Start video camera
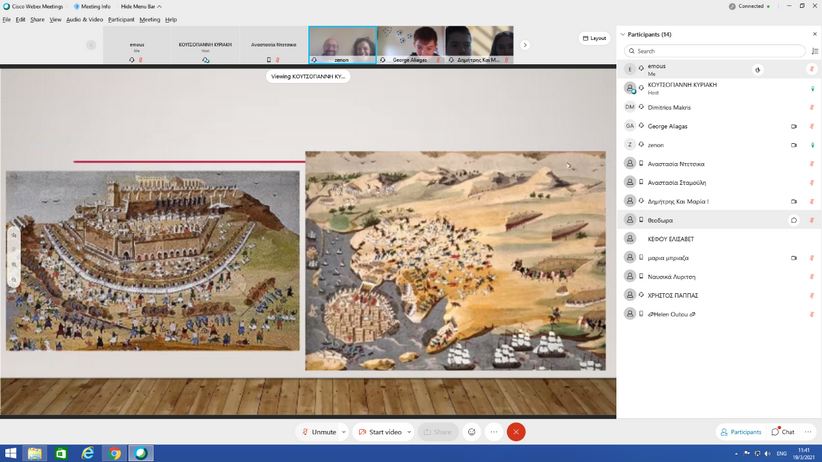The image size is (822, 462). point(380,432)
